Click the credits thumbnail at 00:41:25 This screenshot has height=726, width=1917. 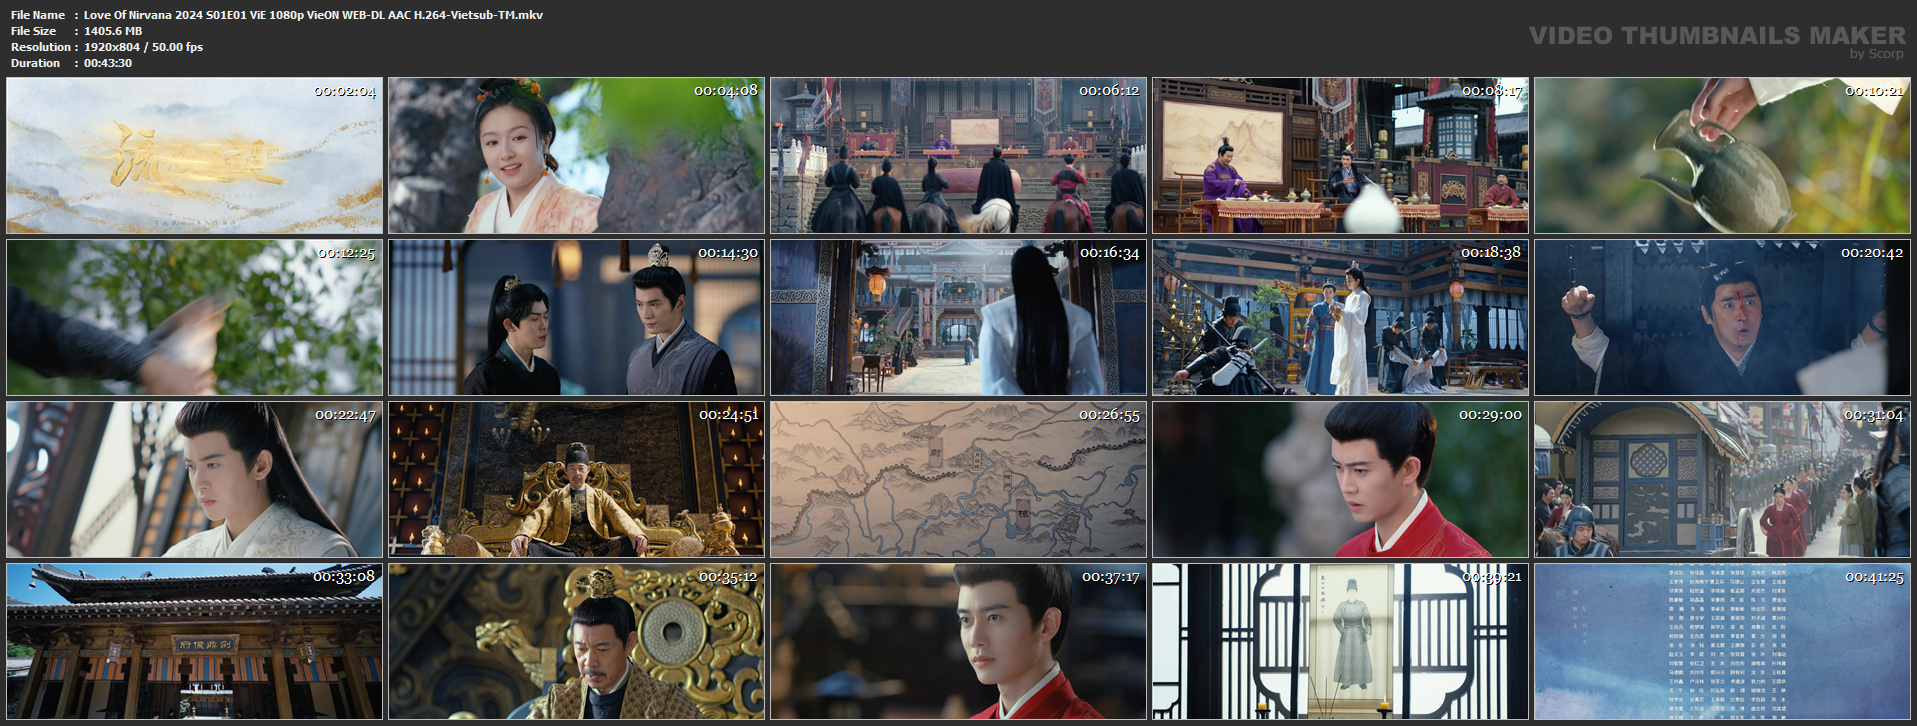click(1722, 642)
